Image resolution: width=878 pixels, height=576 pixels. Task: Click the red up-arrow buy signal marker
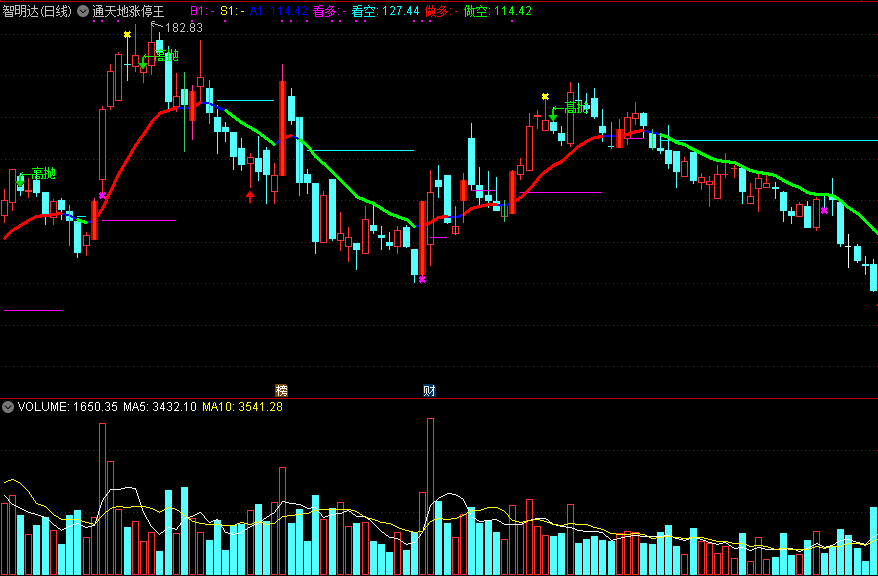click(250, 196)
